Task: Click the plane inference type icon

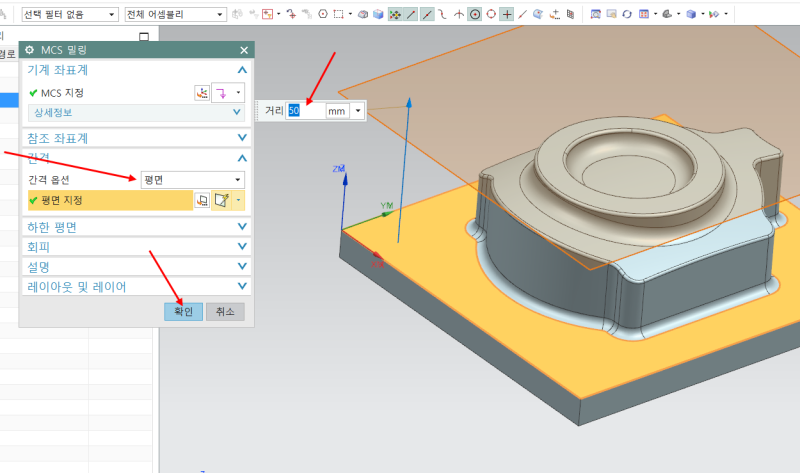Action: tap(222, 201)
